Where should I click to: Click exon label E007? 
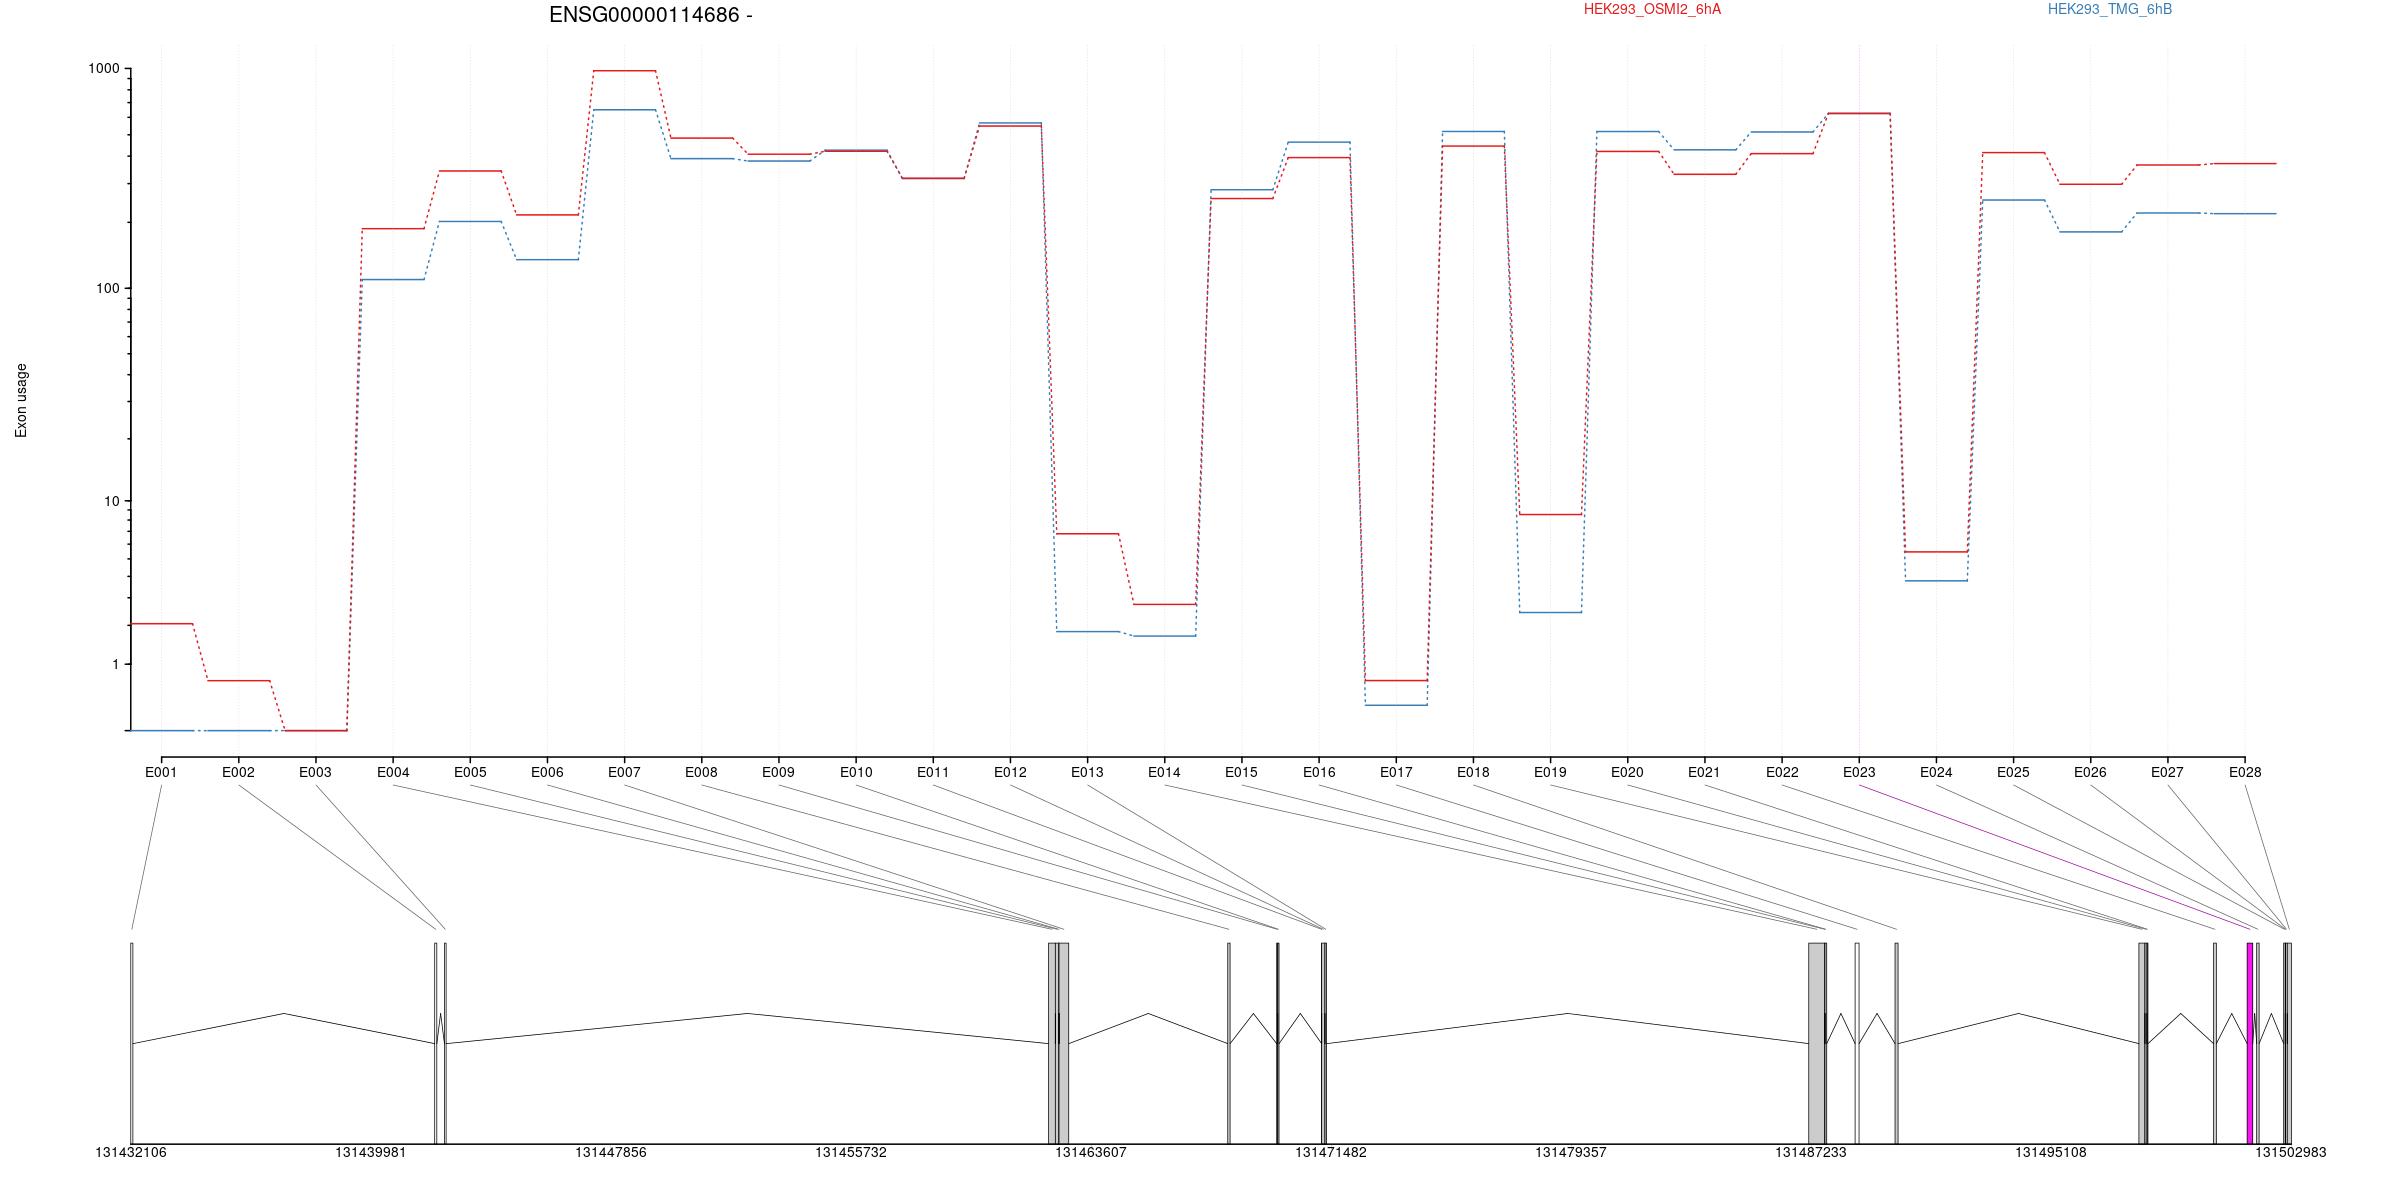tap(624, 772)
